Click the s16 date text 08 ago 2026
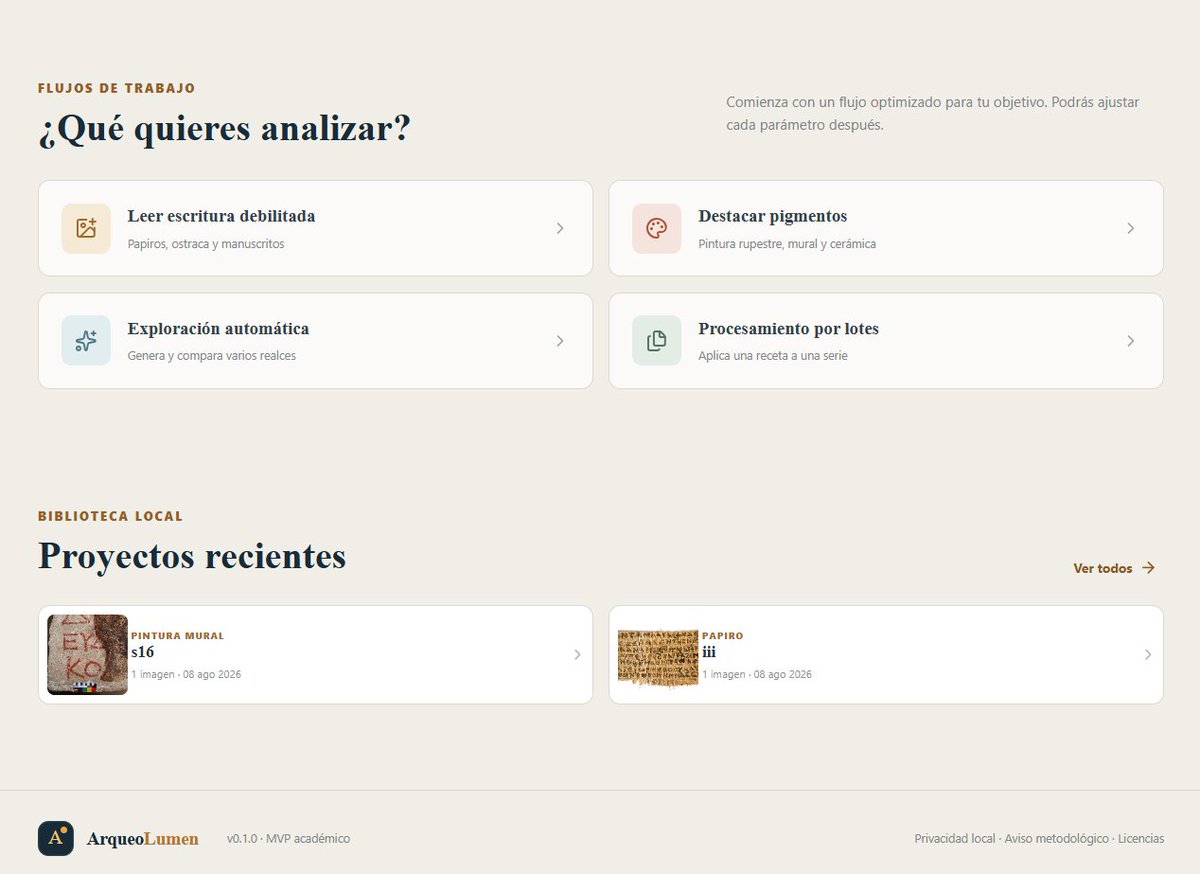Viewport: 1200px width, 874px height. tap(212, 674)
